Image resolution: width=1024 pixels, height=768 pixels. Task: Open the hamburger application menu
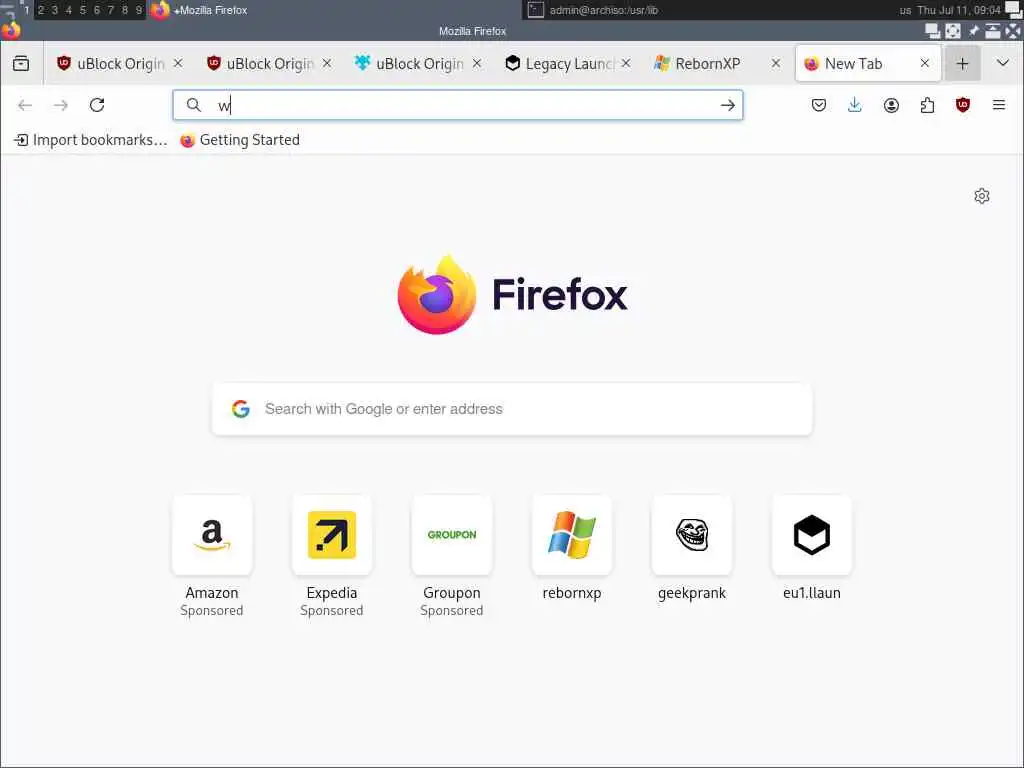click(x=999, y=105)
